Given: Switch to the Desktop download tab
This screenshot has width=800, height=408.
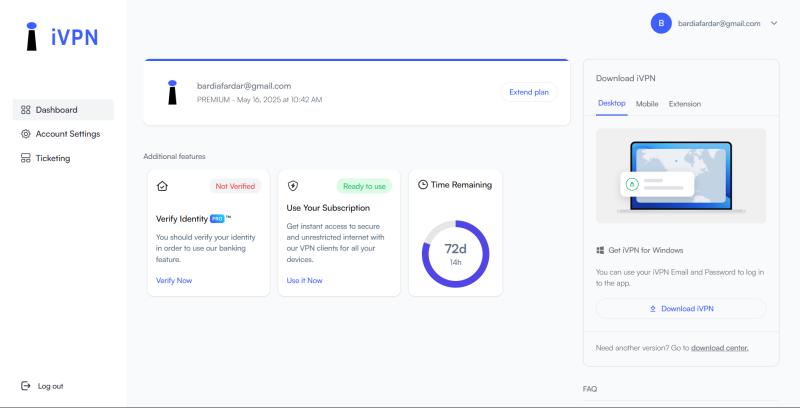Looking at the screenshot, I should pyautogui.click(x=612, y=103).
